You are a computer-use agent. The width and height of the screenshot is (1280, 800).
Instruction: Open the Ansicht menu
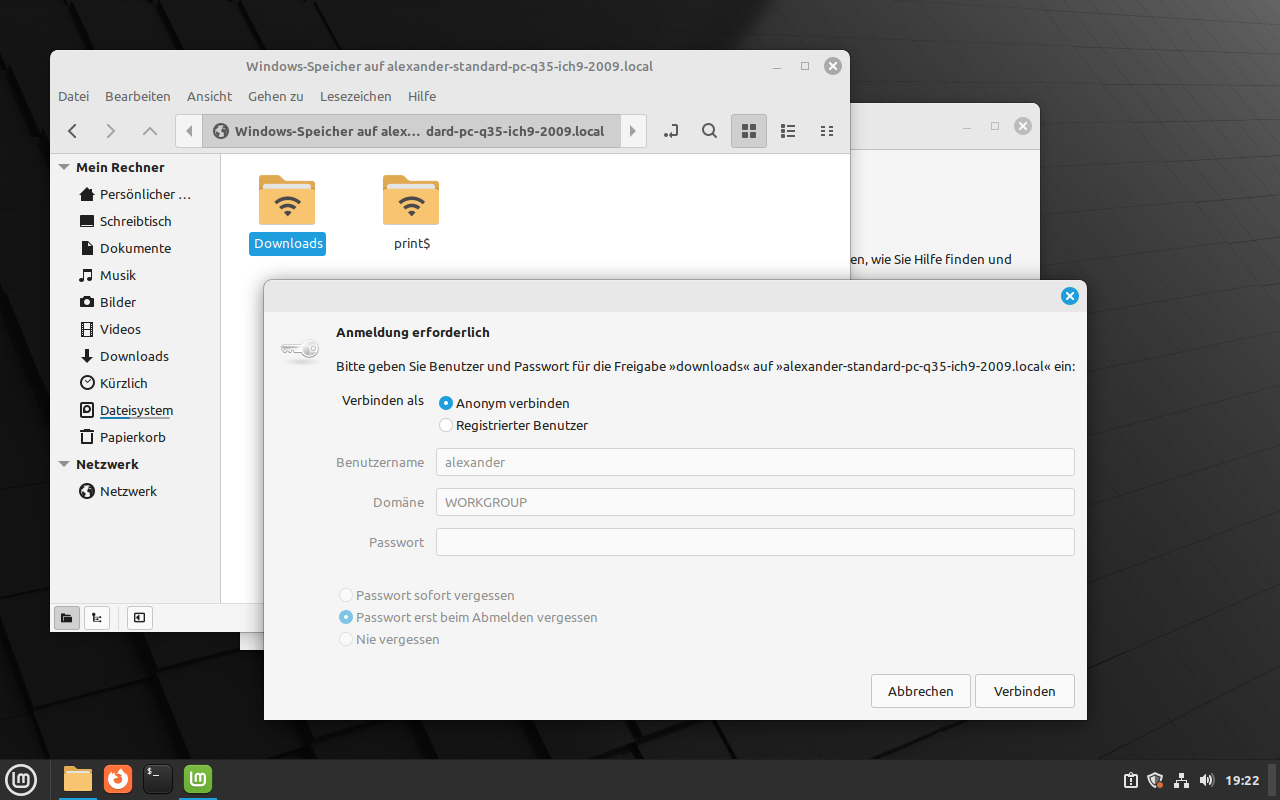209,96
